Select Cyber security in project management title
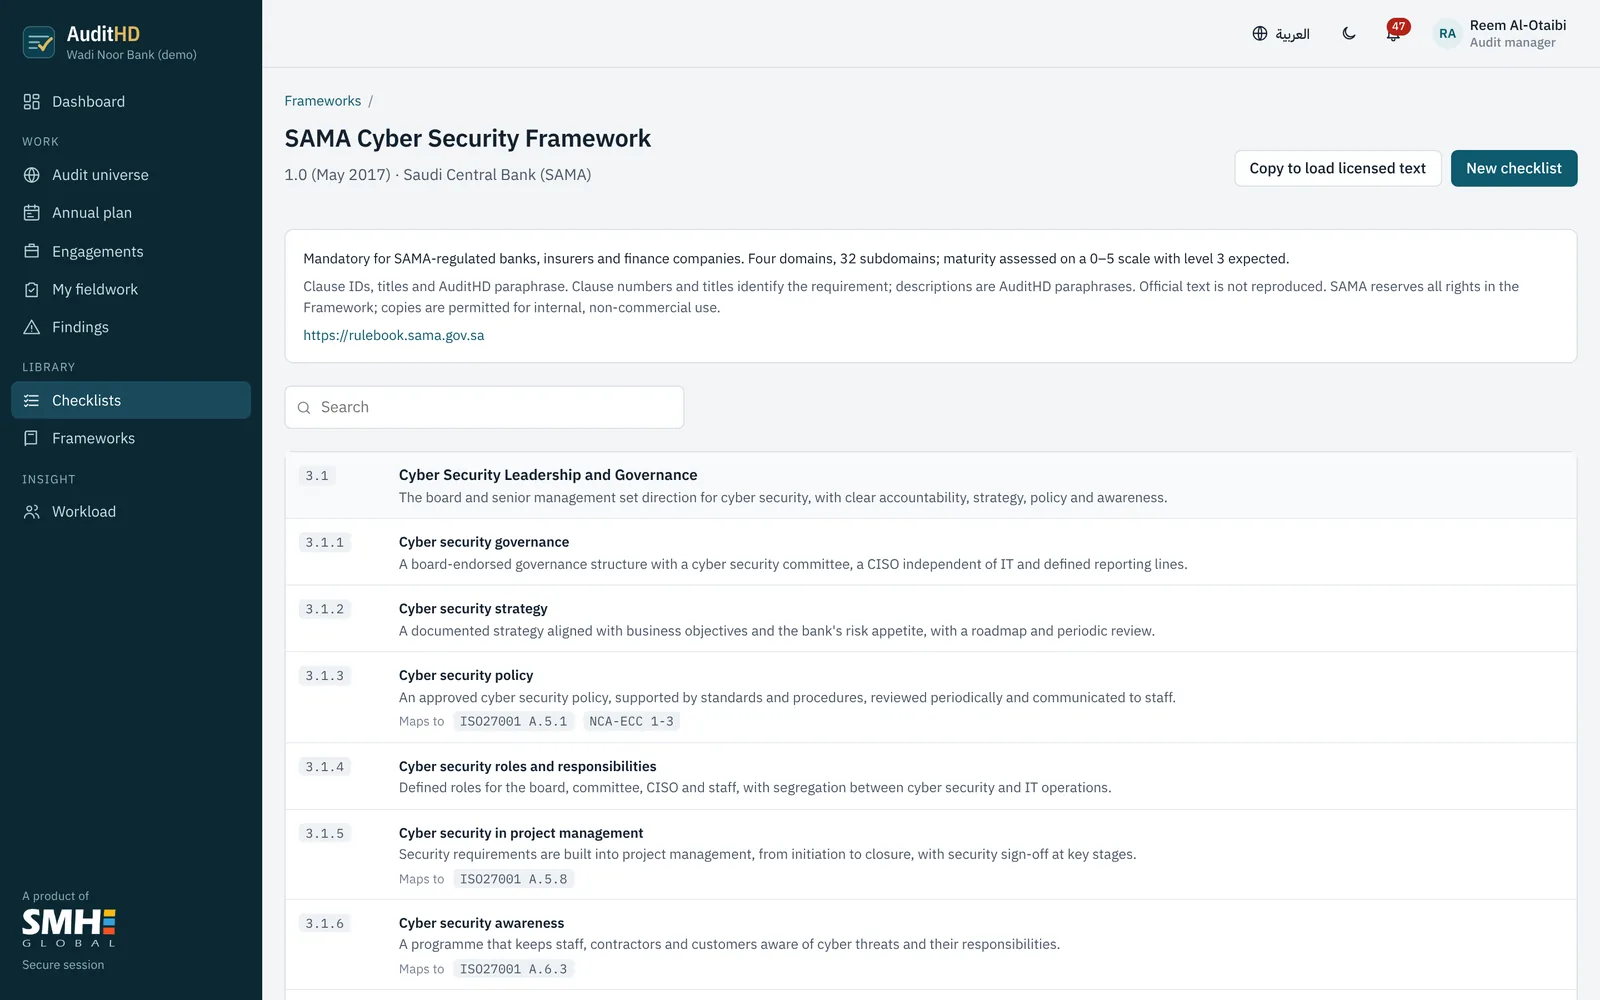This screenshot has width=1600, height=1000. [521, 833]
